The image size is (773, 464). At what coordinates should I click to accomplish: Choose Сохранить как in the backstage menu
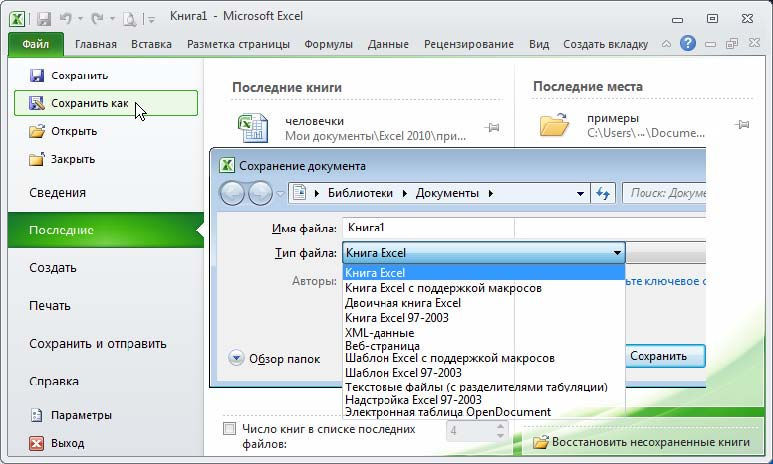coord(105,103)
